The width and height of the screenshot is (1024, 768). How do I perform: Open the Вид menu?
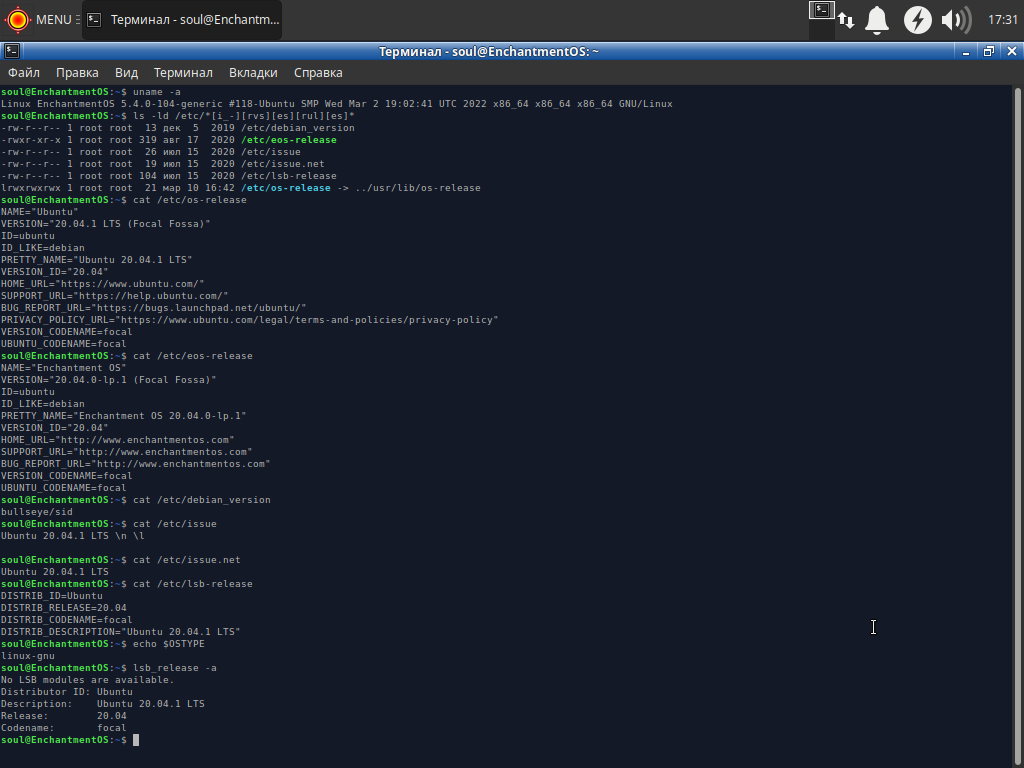(x=126, y=72)
